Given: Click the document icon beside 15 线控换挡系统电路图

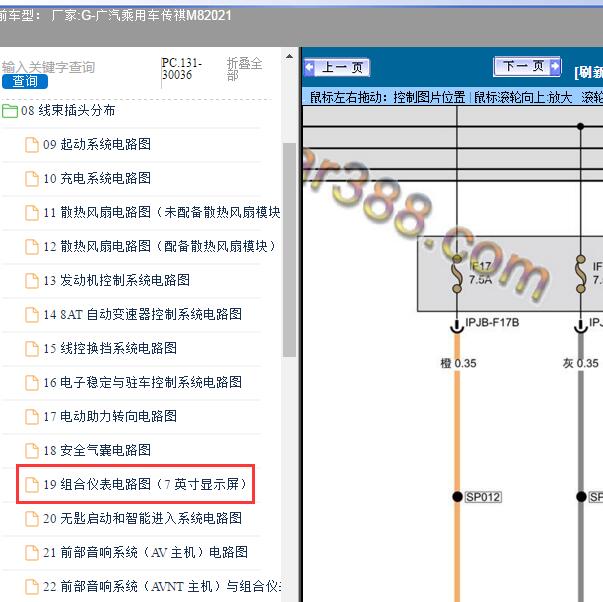Looking at the screenshot, I should 32,349.
